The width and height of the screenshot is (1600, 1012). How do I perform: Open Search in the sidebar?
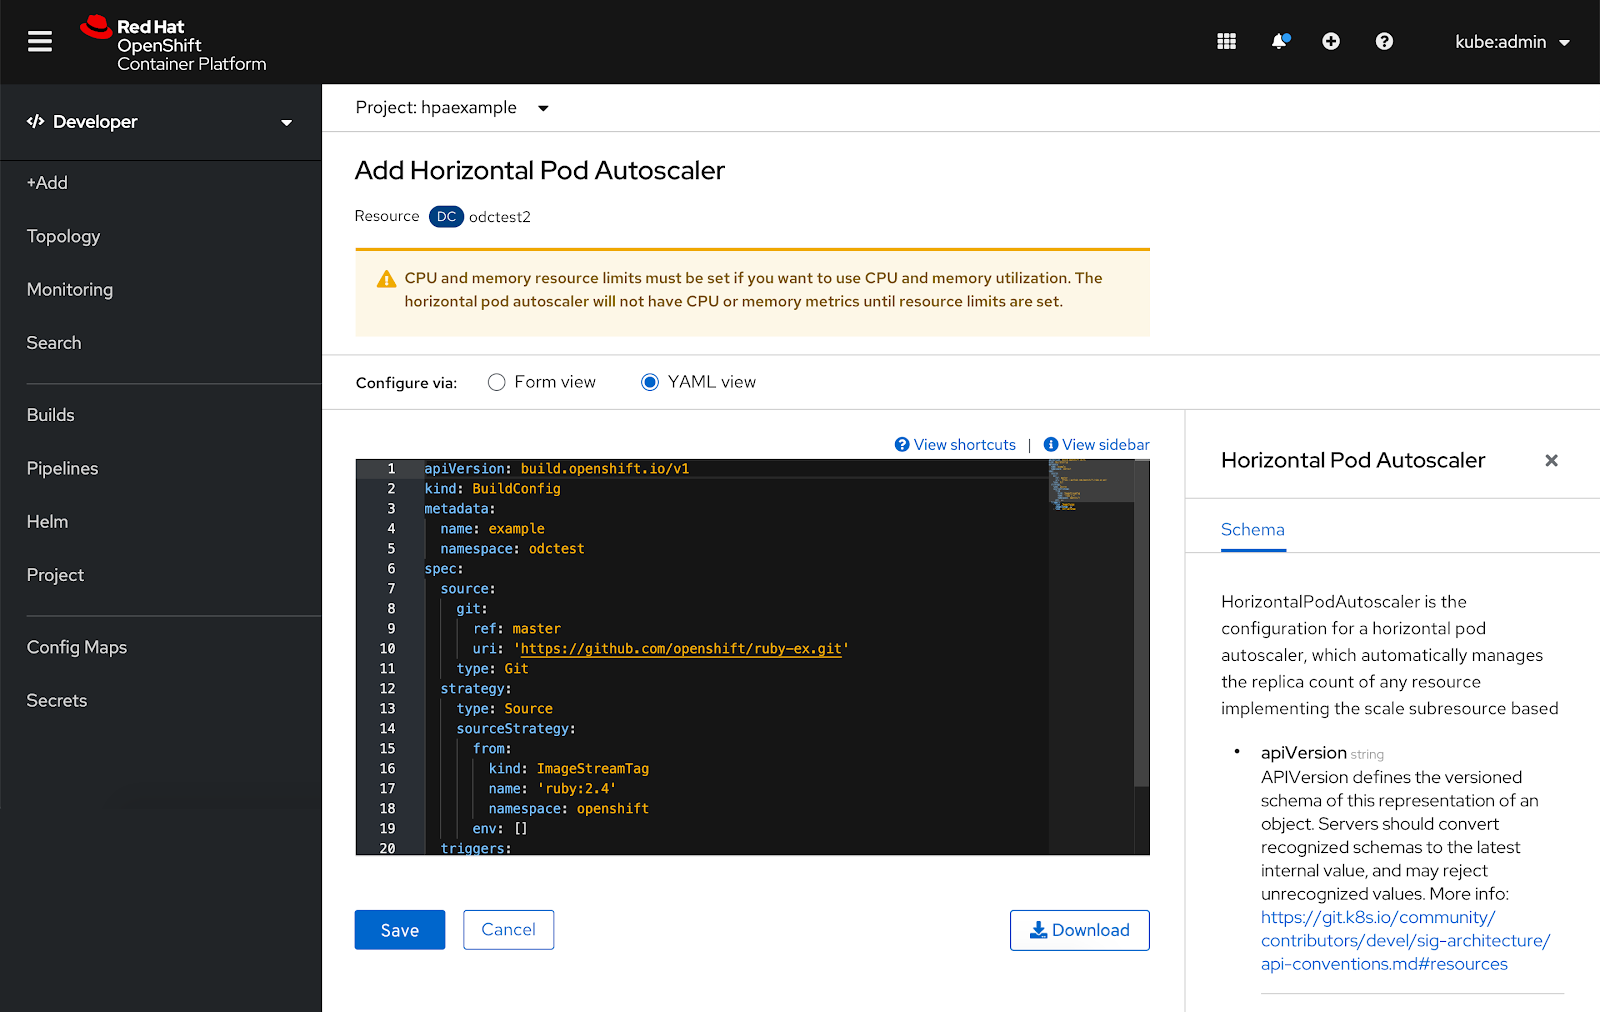point(54,343)
